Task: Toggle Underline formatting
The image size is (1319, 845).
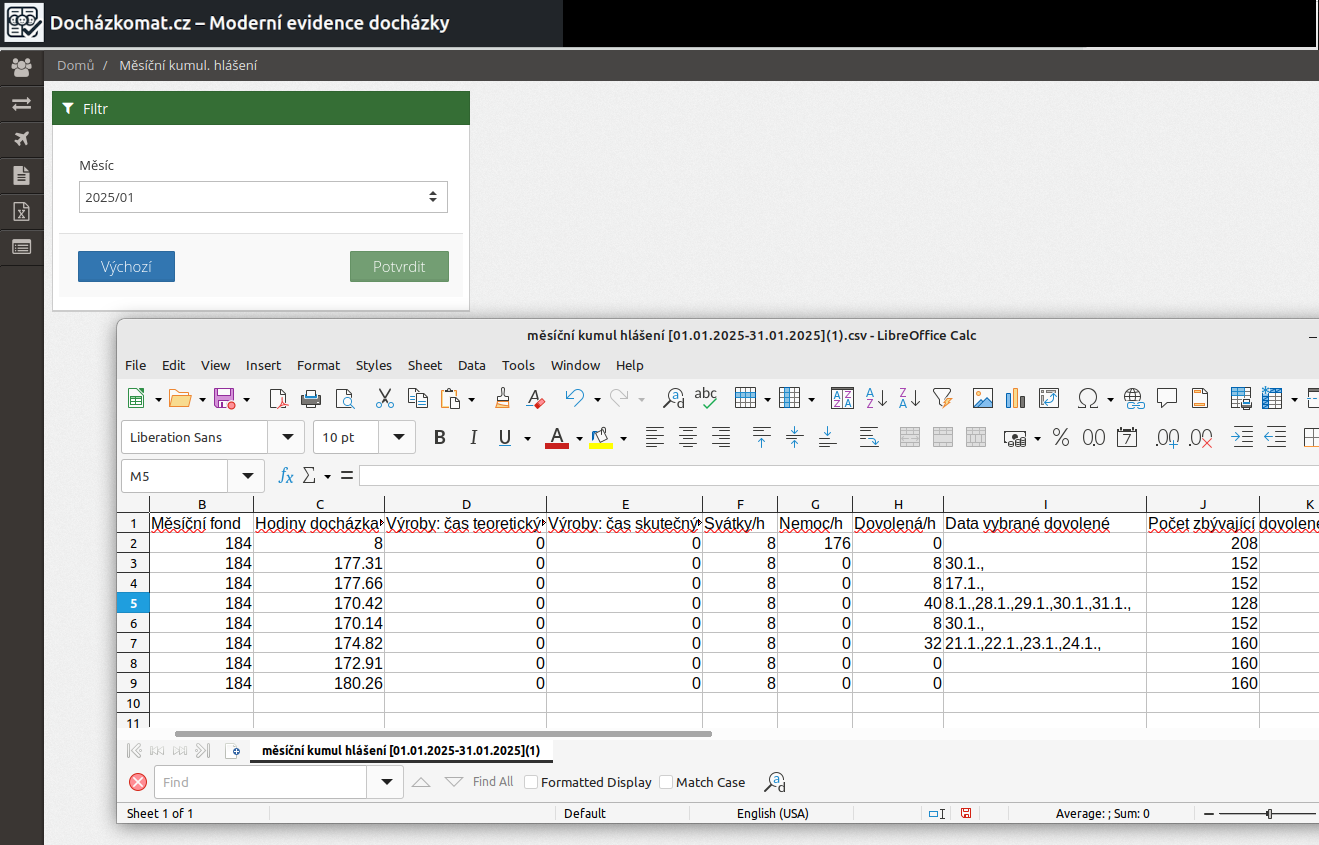Action: tap(504, 437)
